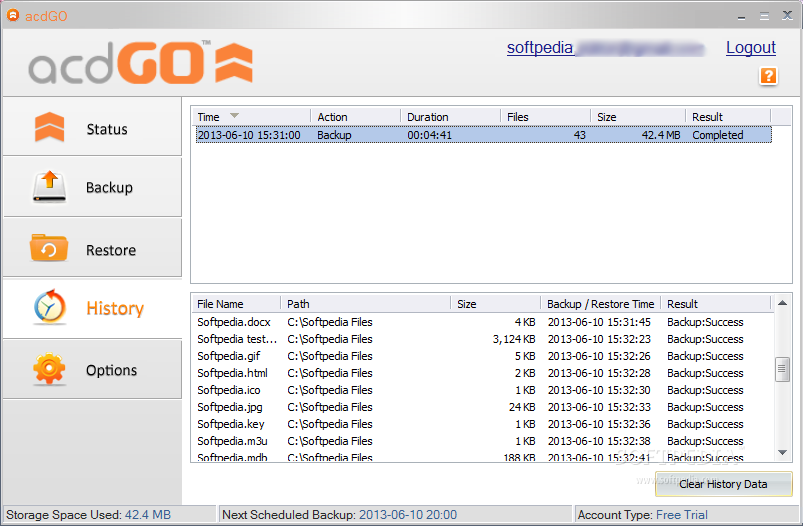Image resolution: width=803 pixels, height=526 pixels.
Task: Select Softpedia.gif file row
Action: [483, 356]
